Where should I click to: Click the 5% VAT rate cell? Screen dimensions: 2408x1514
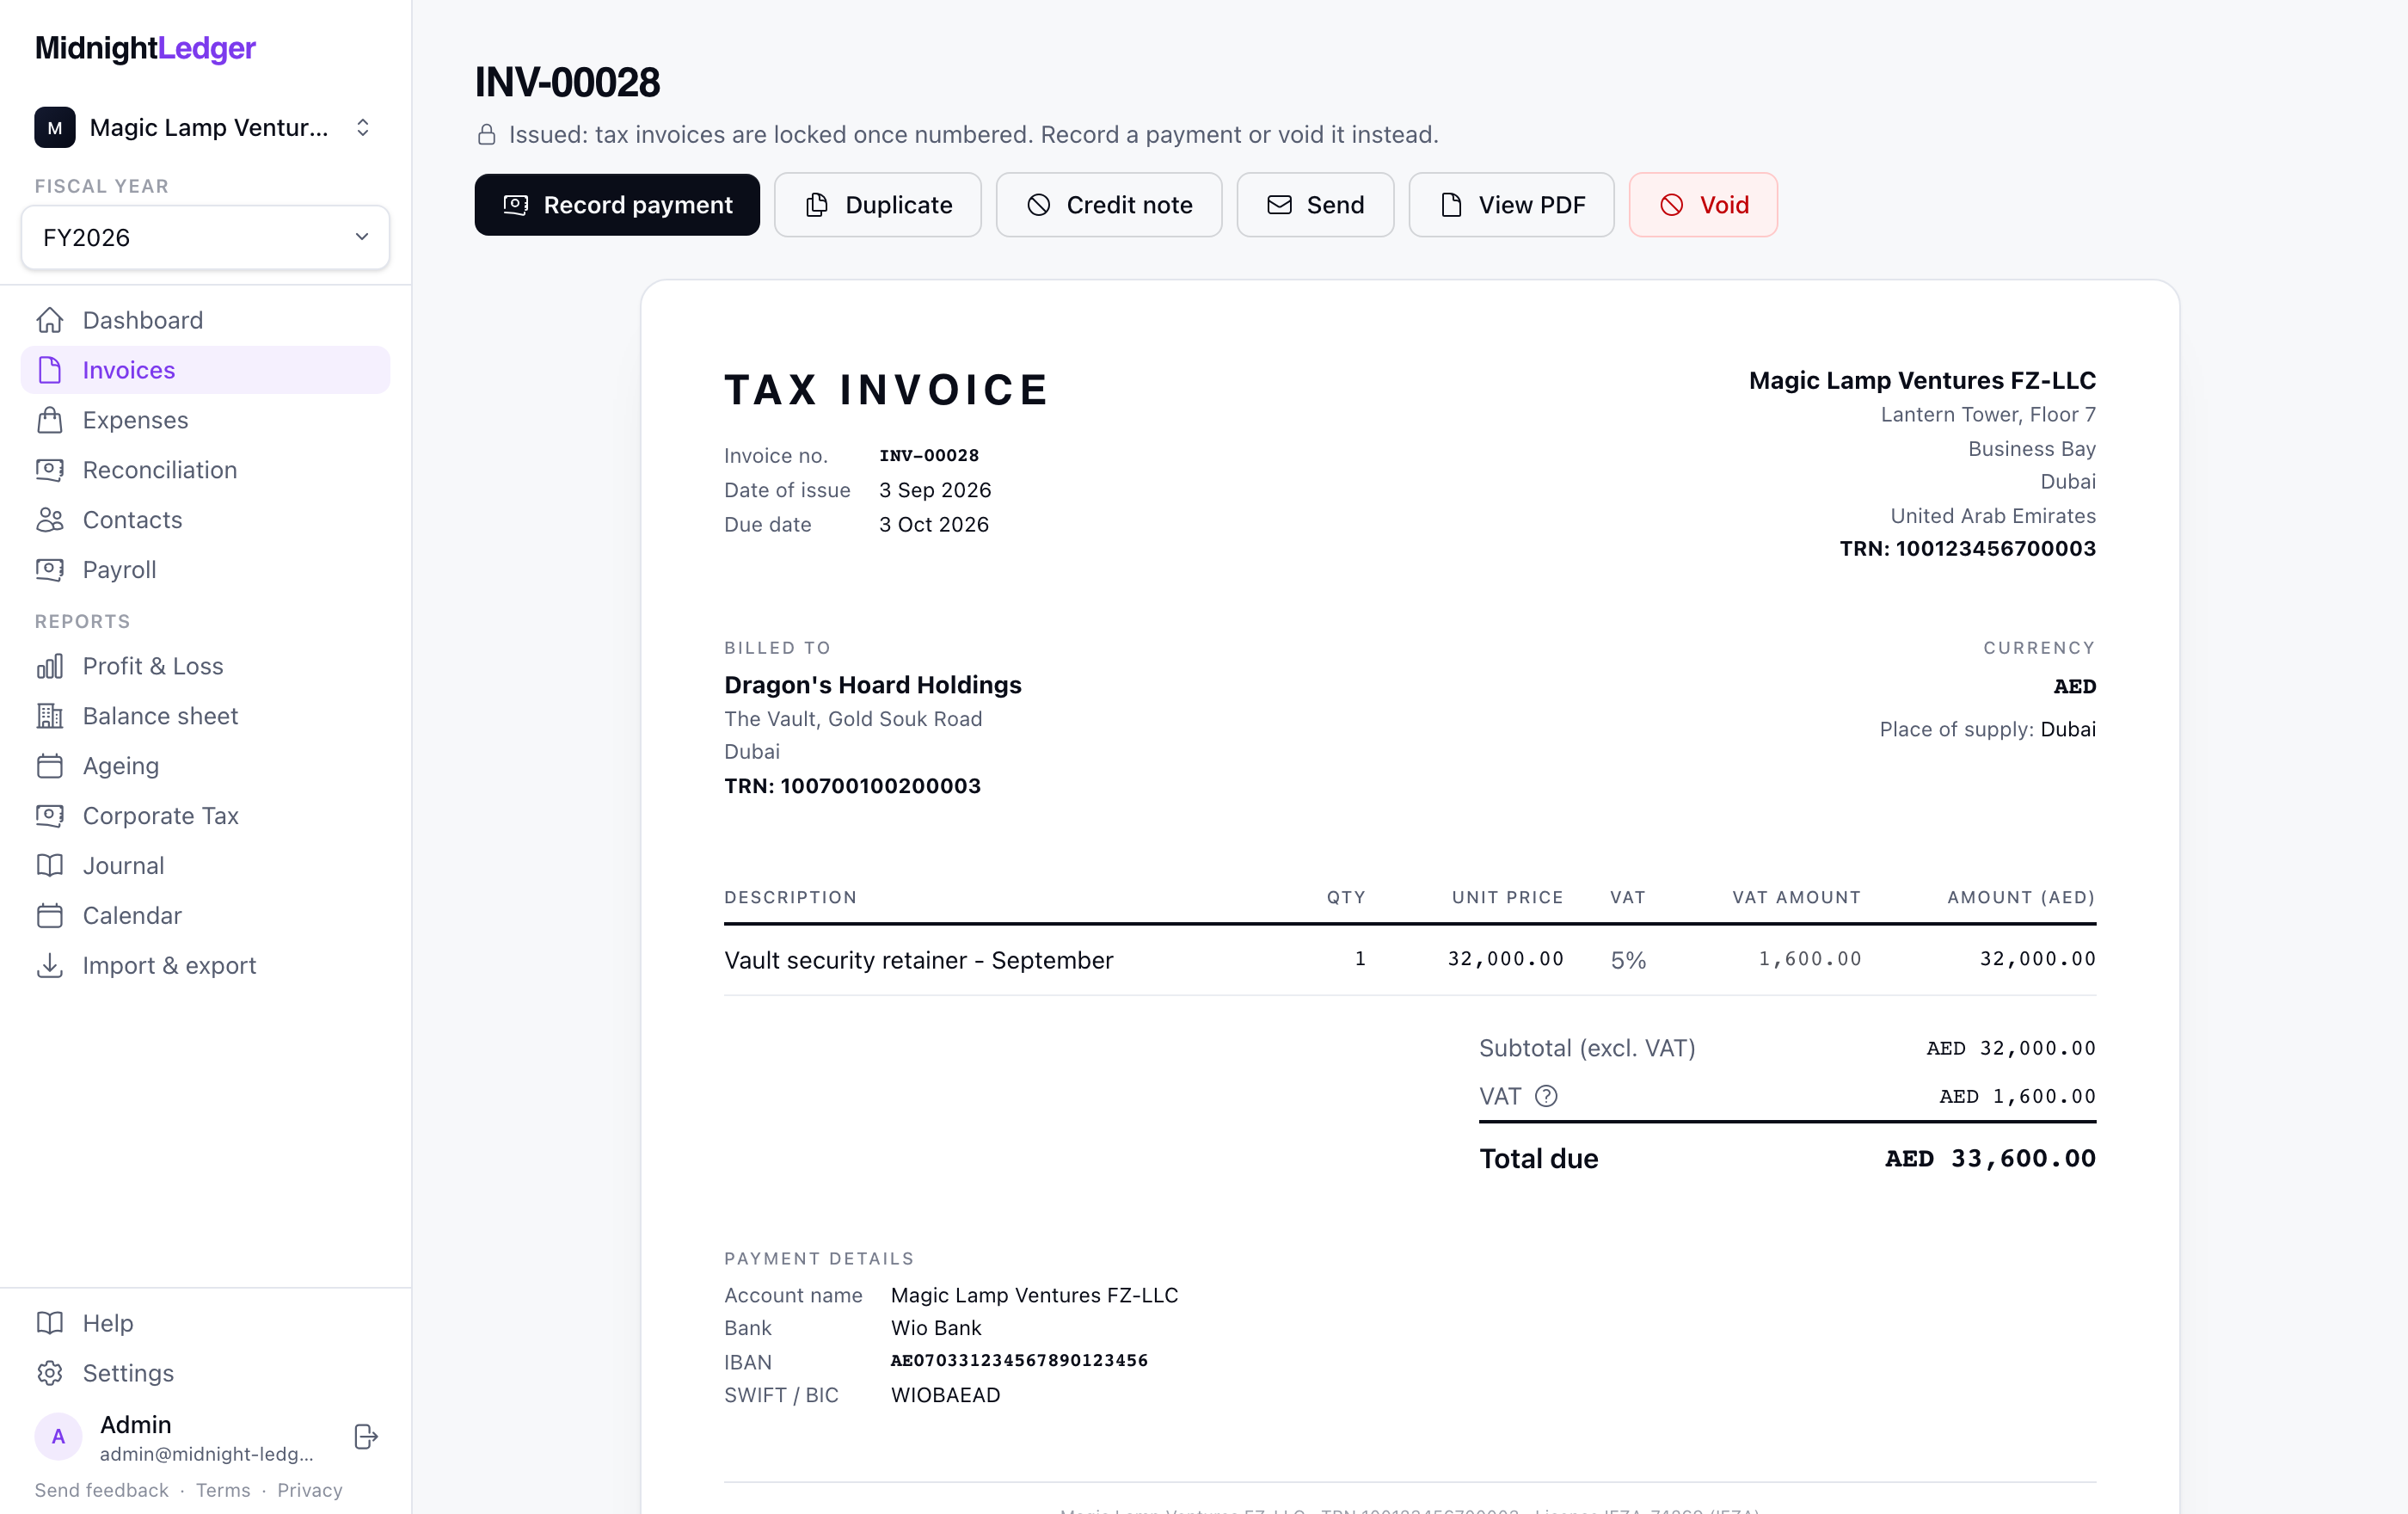click(x=1628, y=960)
